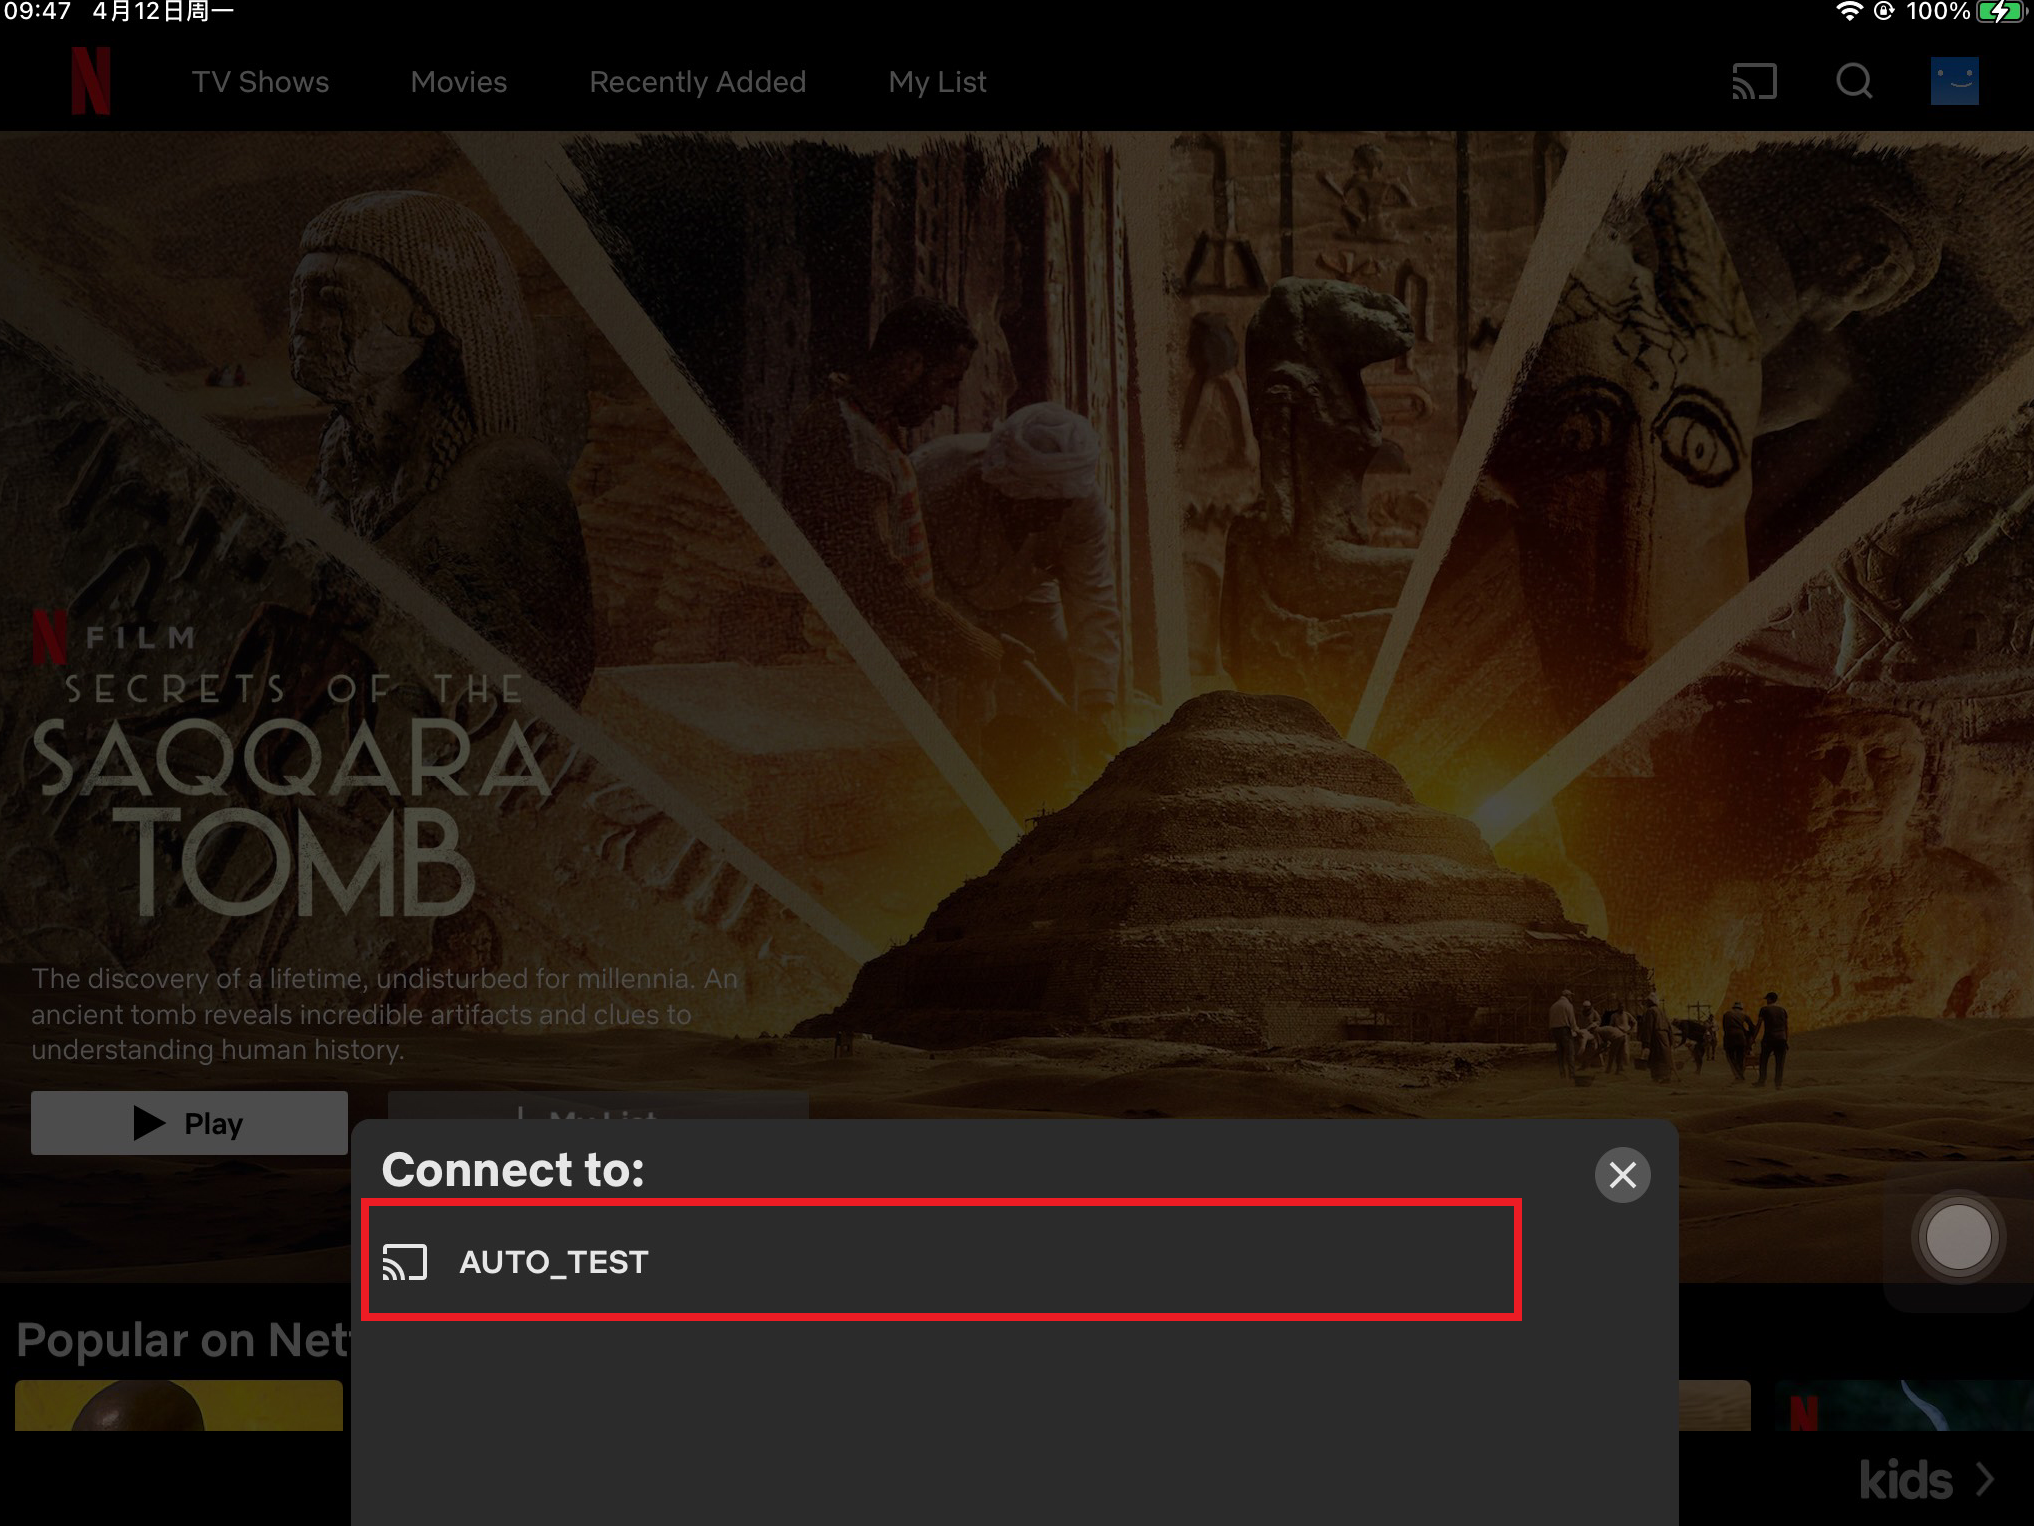Screen dimensions: 2034x1526
Task: Open the kids section link
Action: (x=1905, y=1479)
